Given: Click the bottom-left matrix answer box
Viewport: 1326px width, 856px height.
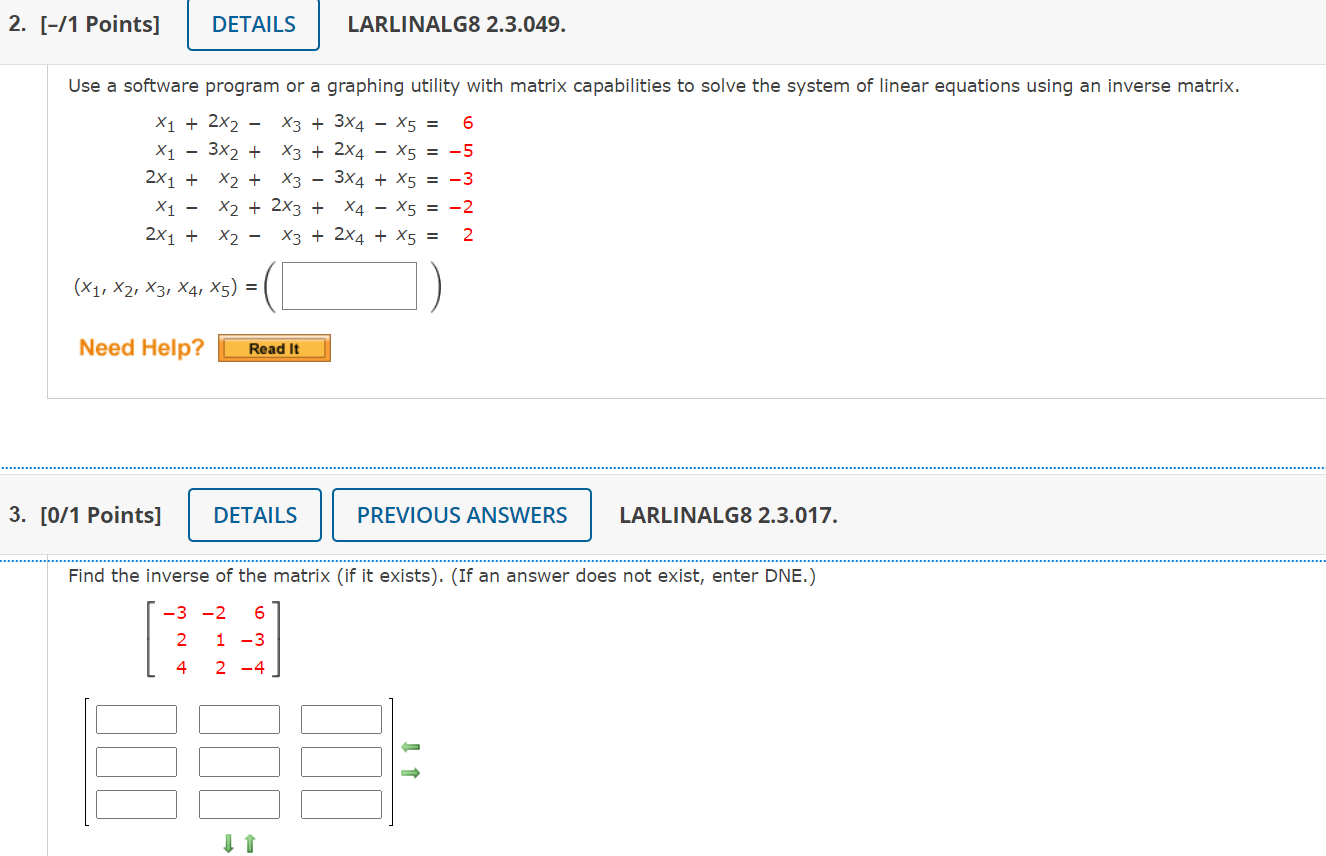Looking at the screenshot, I should (x=136, y=803).
